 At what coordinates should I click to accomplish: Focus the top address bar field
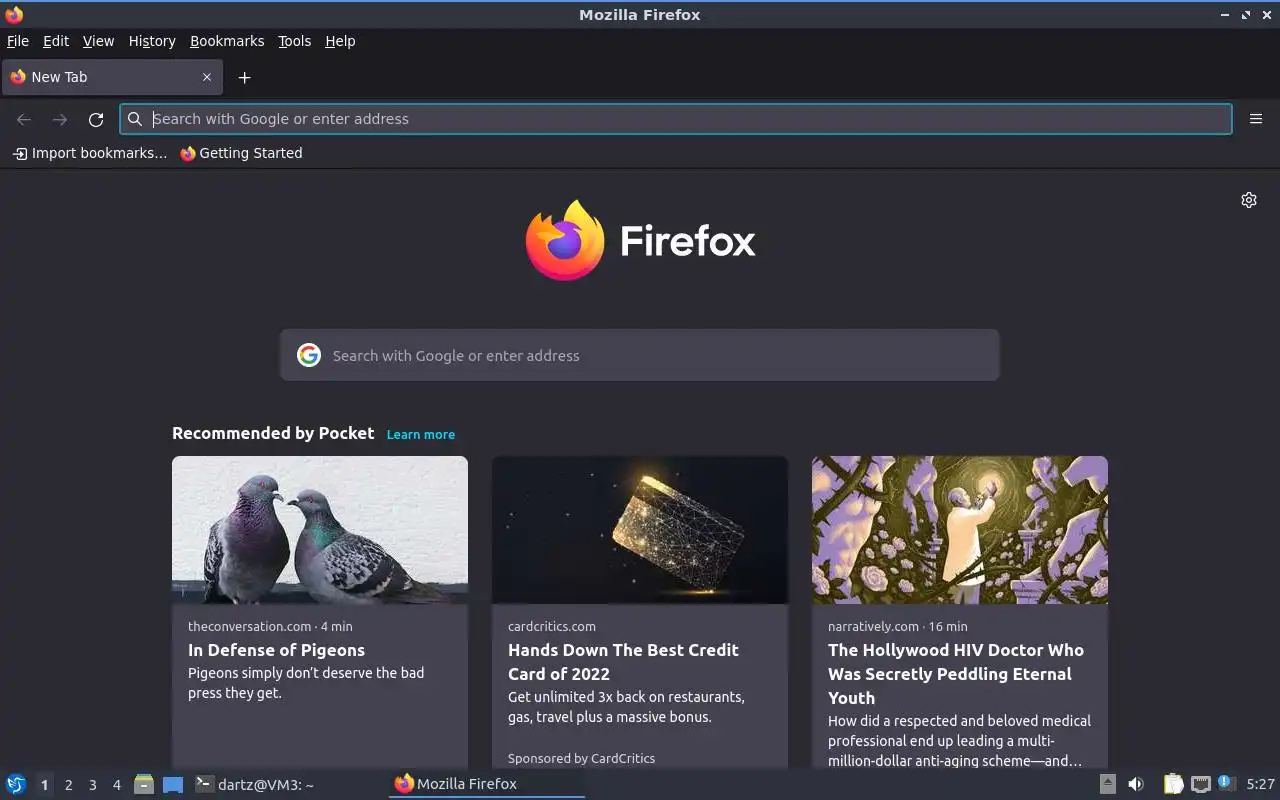[x=676, y=119]
